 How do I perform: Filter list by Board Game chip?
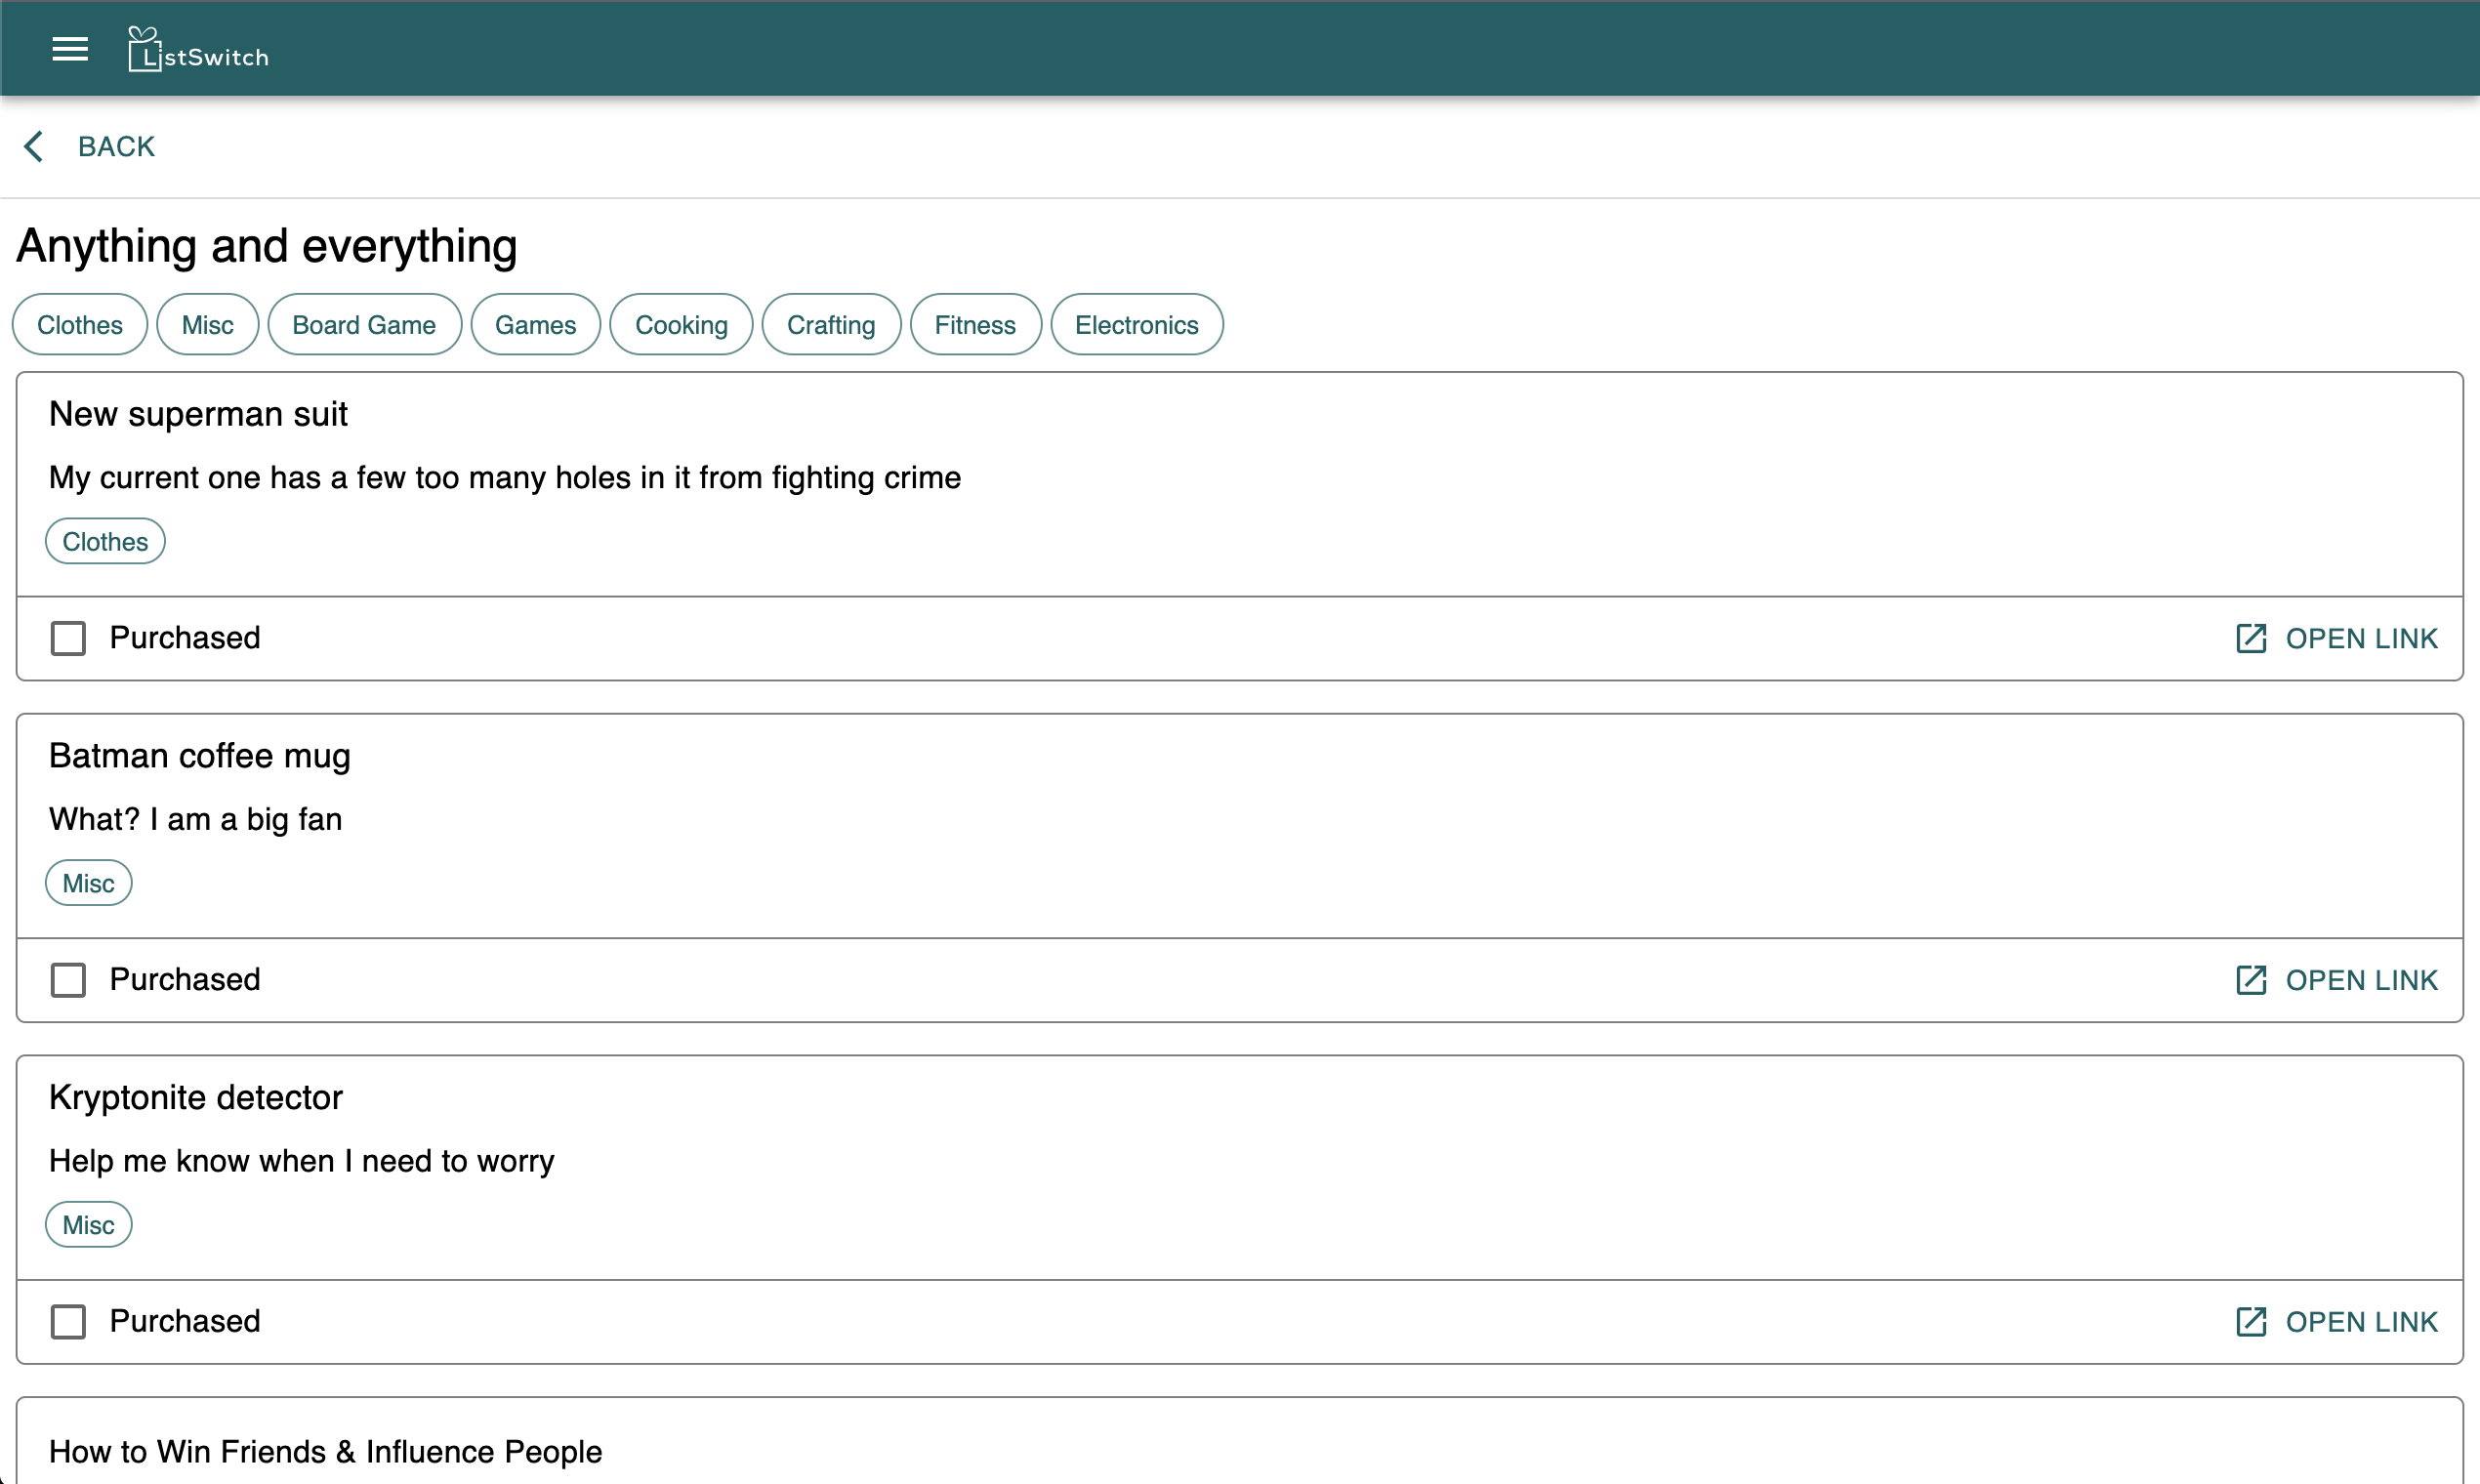pos(364,325)
